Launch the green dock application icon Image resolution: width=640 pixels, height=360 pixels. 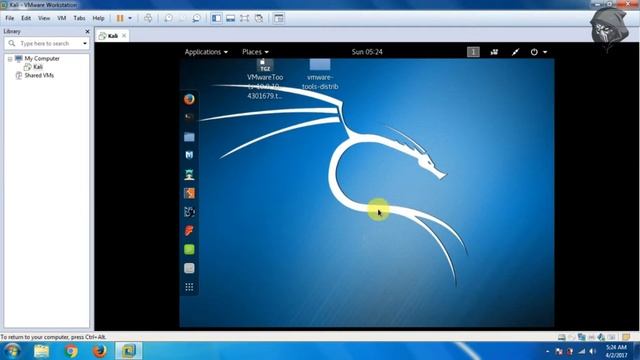[189, 249]
